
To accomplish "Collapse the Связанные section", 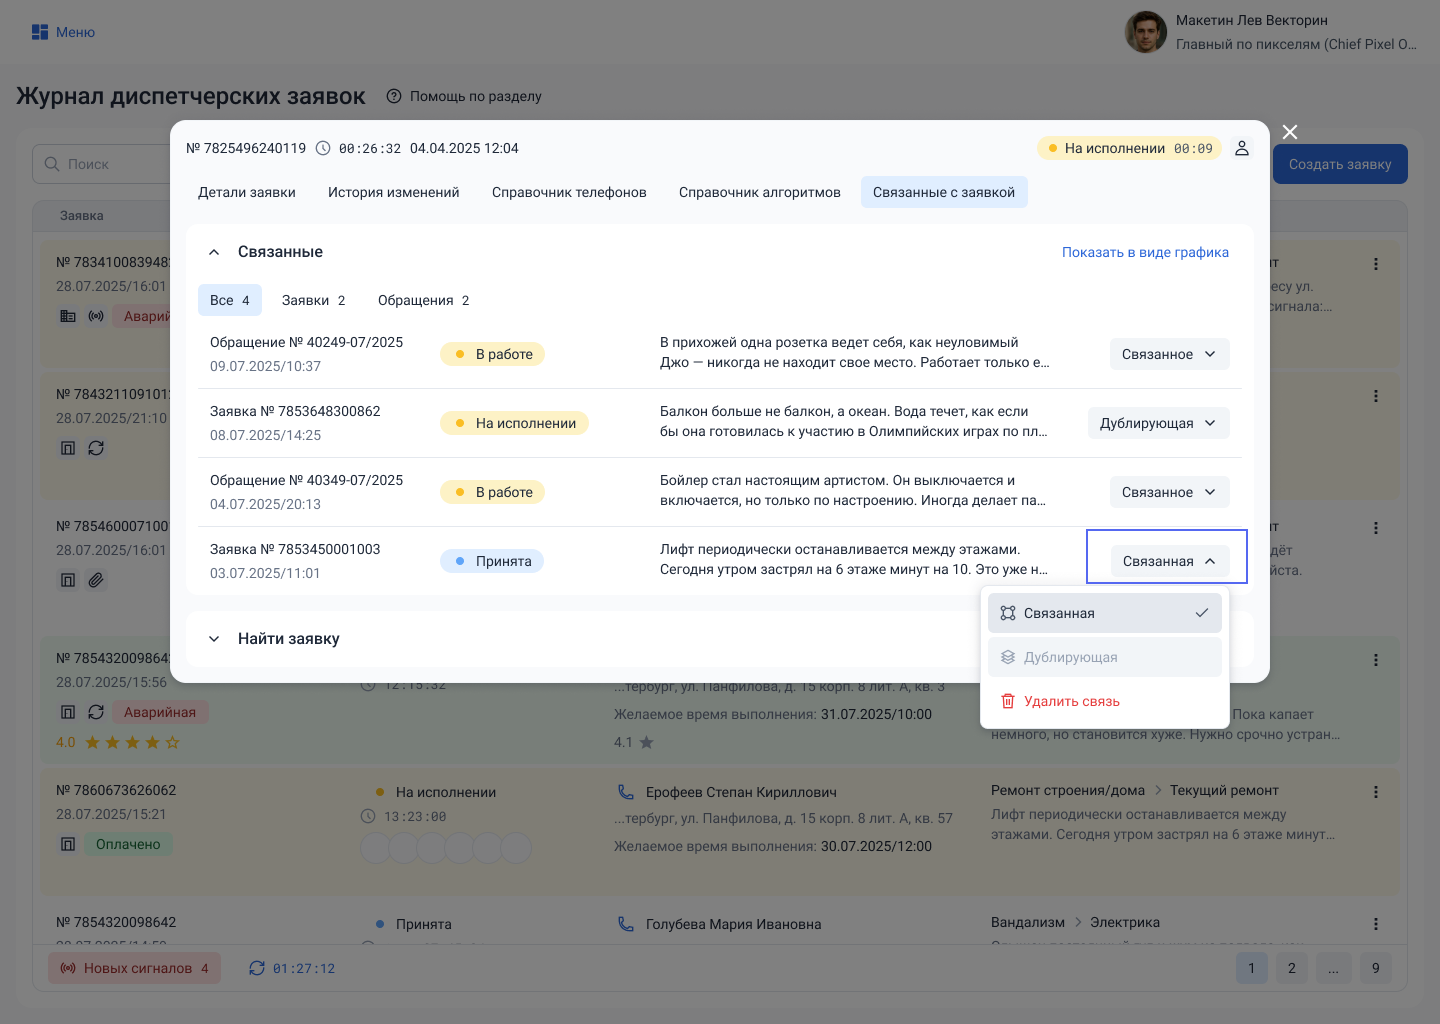I will pos(214,252).
